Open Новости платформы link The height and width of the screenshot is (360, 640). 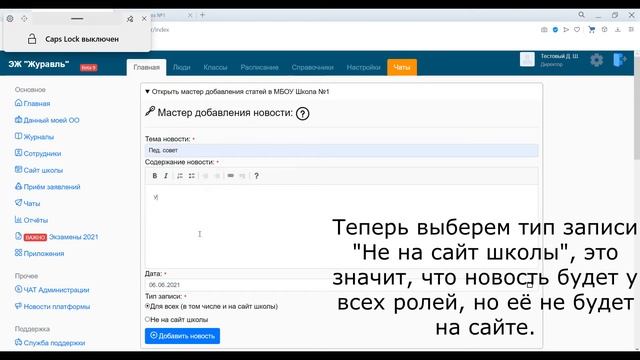(52, 306)
